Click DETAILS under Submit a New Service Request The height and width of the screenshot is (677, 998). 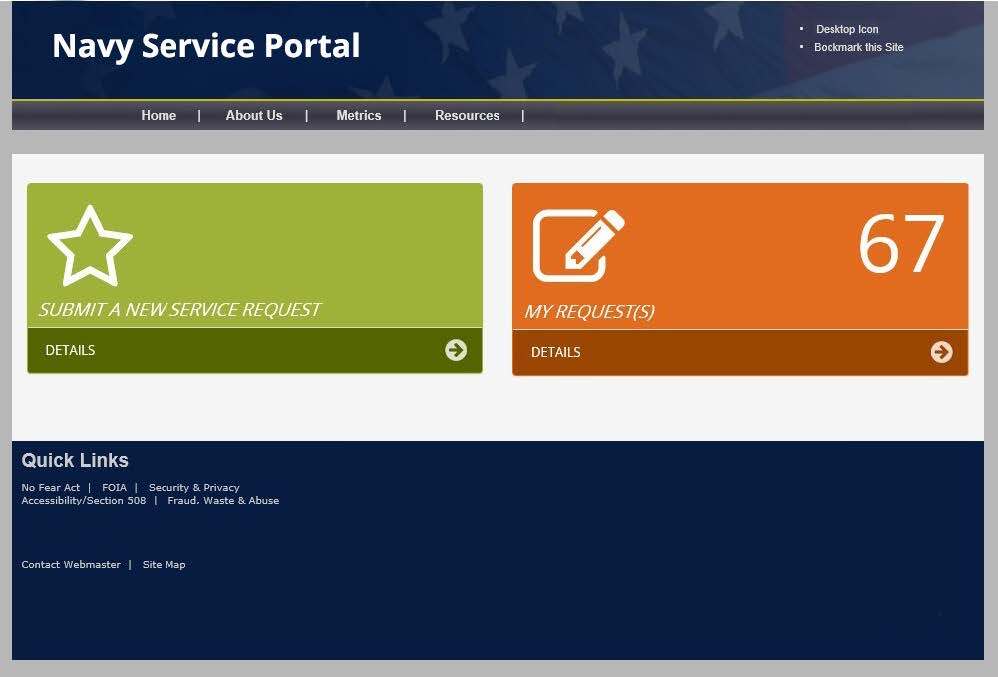pyautogui.click(x=70, y=351)
